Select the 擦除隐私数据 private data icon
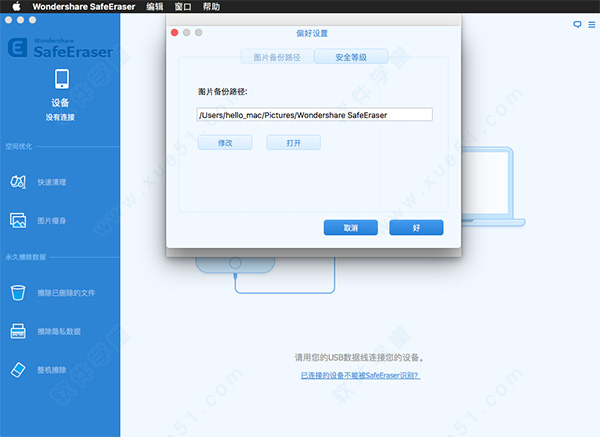600x437 pixels. point(19,330)
